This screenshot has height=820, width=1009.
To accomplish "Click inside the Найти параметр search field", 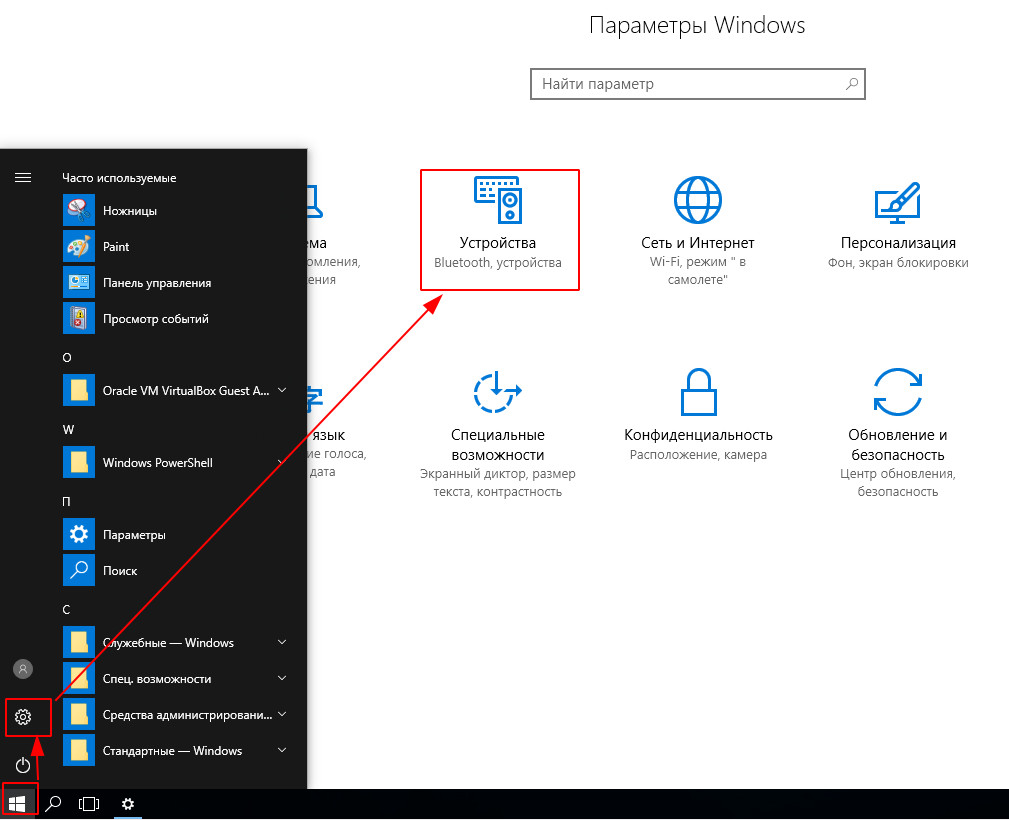I will (x=698, y=84).
